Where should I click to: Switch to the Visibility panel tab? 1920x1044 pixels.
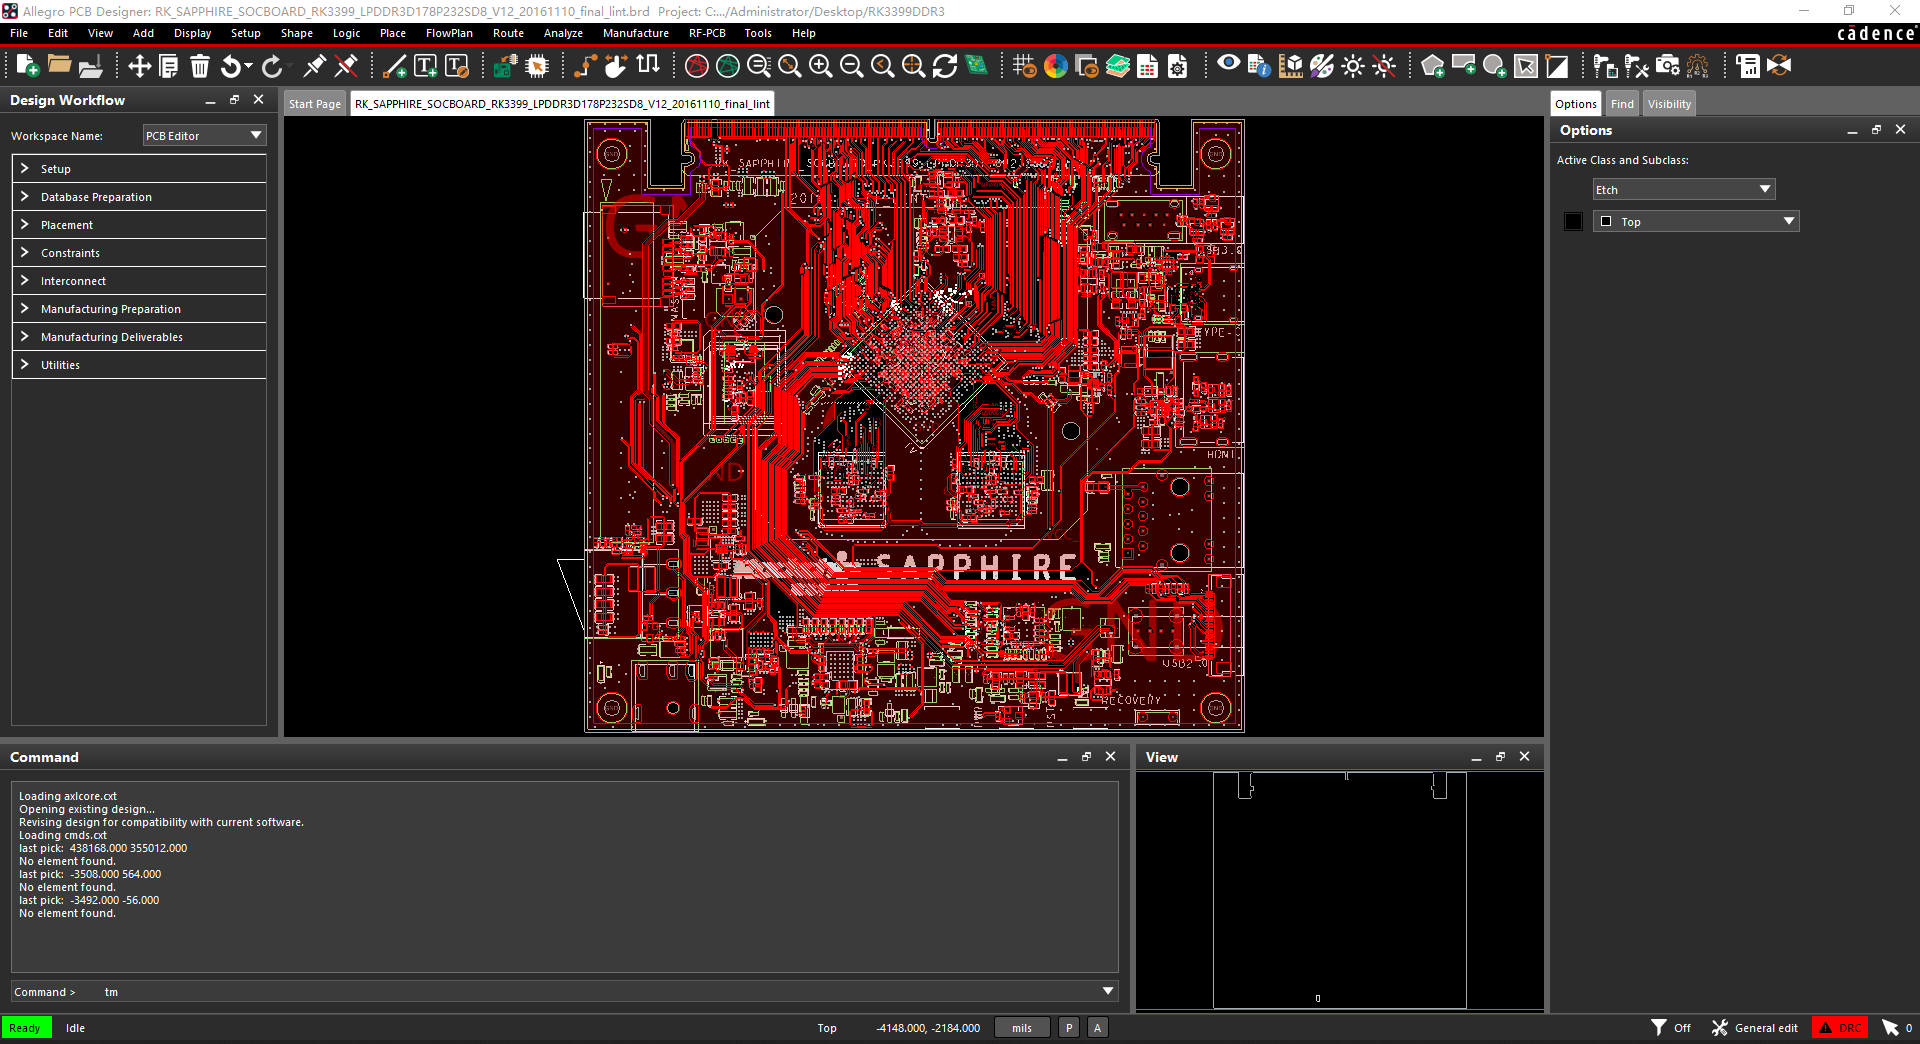(x=1669, y=104)
